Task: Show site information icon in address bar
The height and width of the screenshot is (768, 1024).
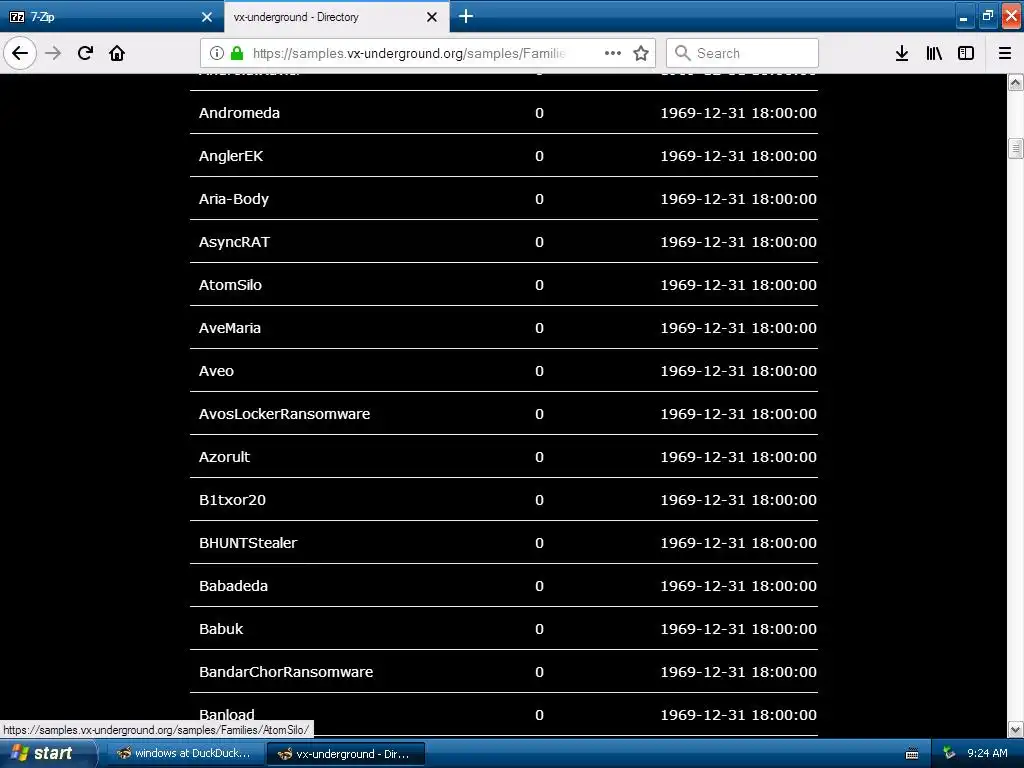Action: tap(217, 53)
